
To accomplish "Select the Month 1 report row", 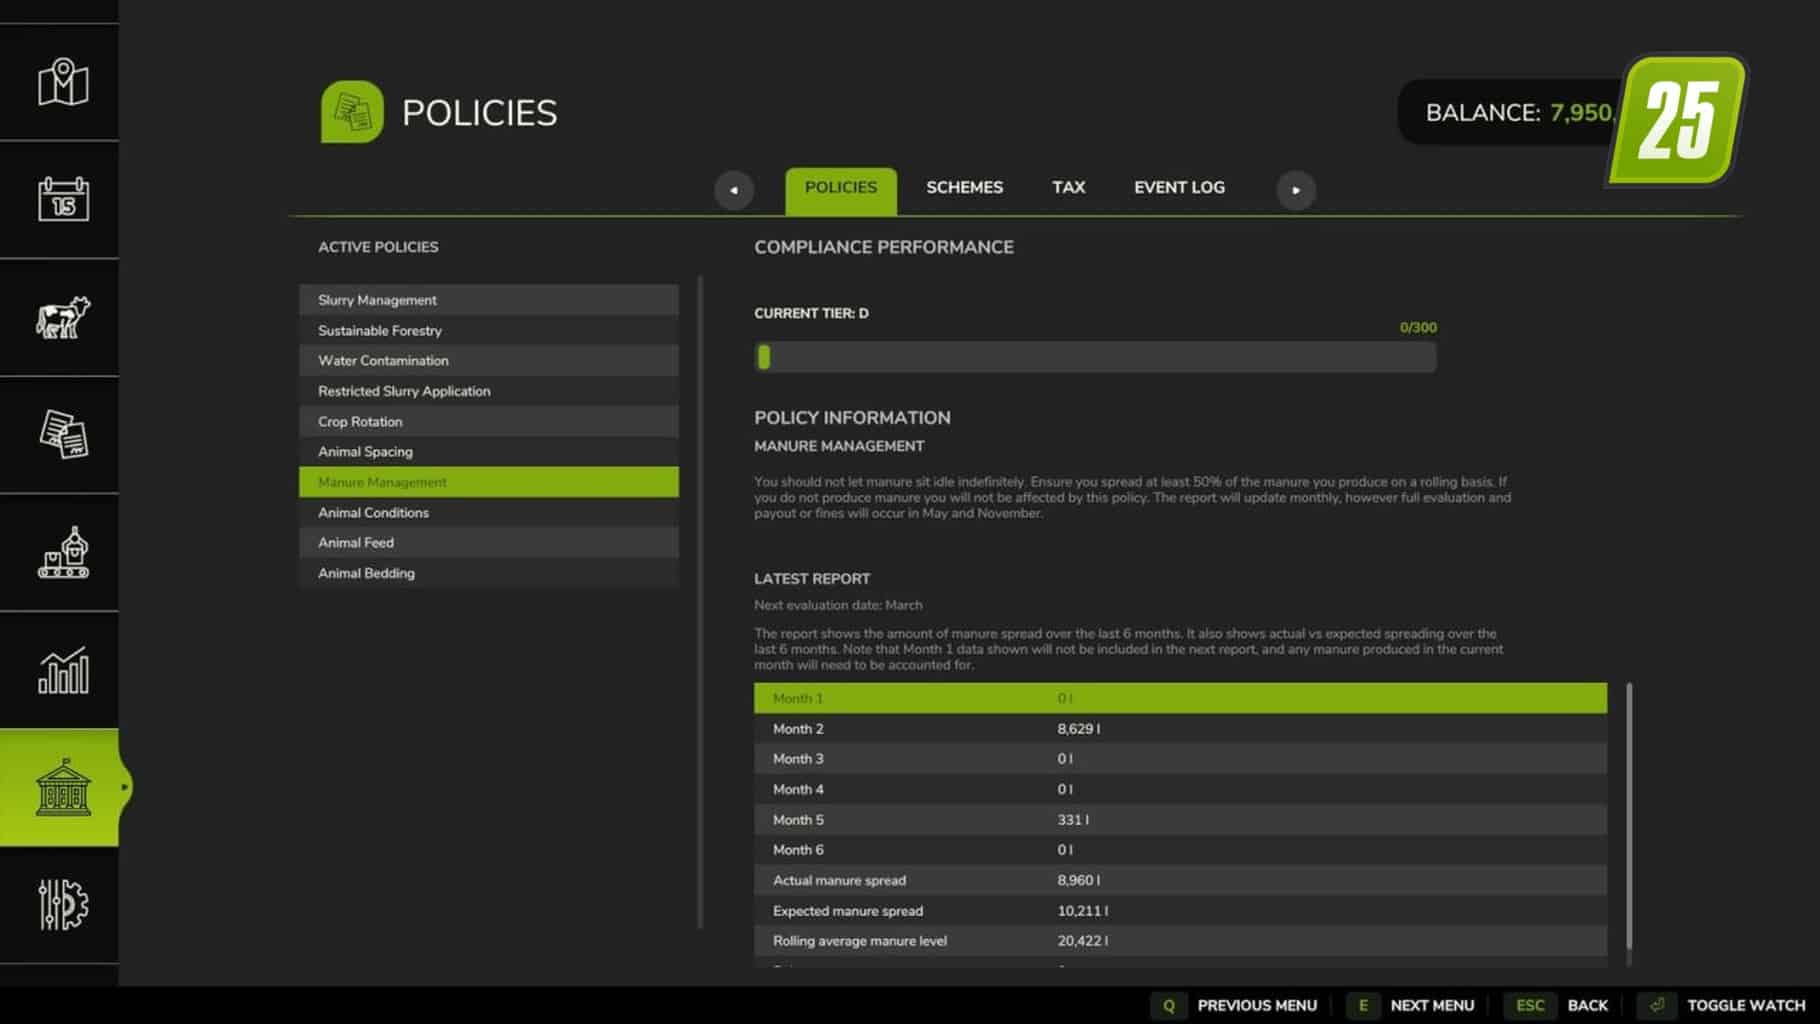I will point(1180,698).
